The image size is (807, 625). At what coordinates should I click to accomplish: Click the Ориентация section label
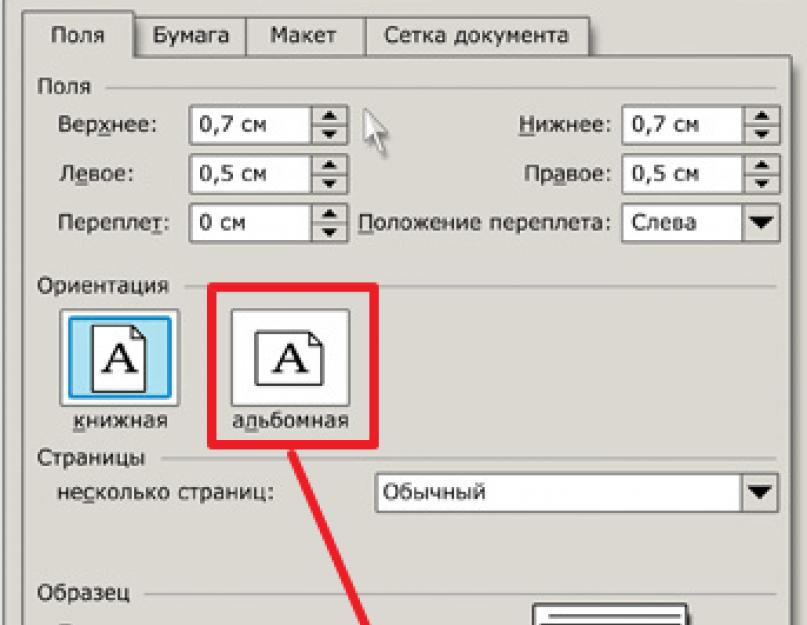point(103,286)
